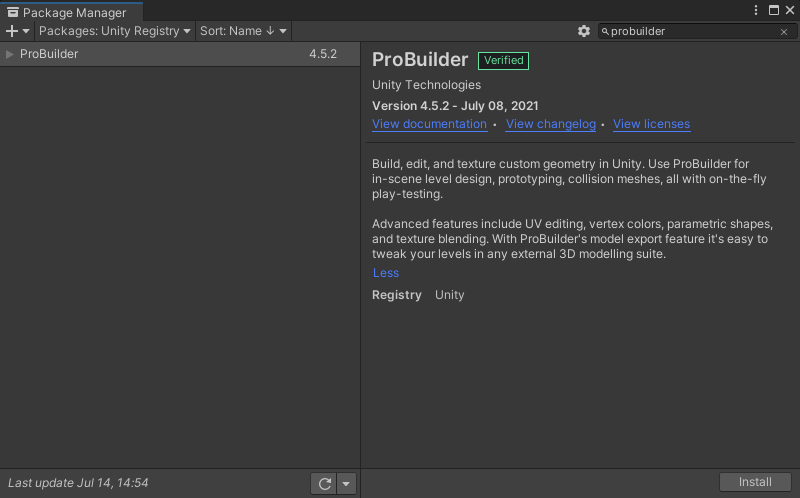This screenshot has width=800, height=498.
Task: Open the window's three-dot options menu
Action: (756, 10)
